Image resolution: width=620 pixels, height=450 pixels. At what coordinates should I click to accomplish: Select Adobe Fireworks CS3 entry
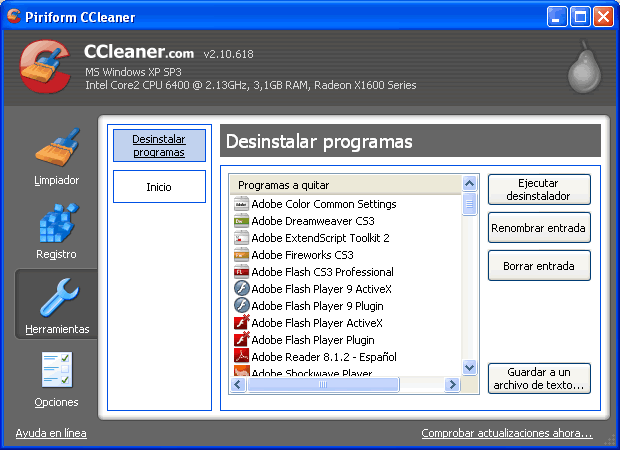(302, 255)
